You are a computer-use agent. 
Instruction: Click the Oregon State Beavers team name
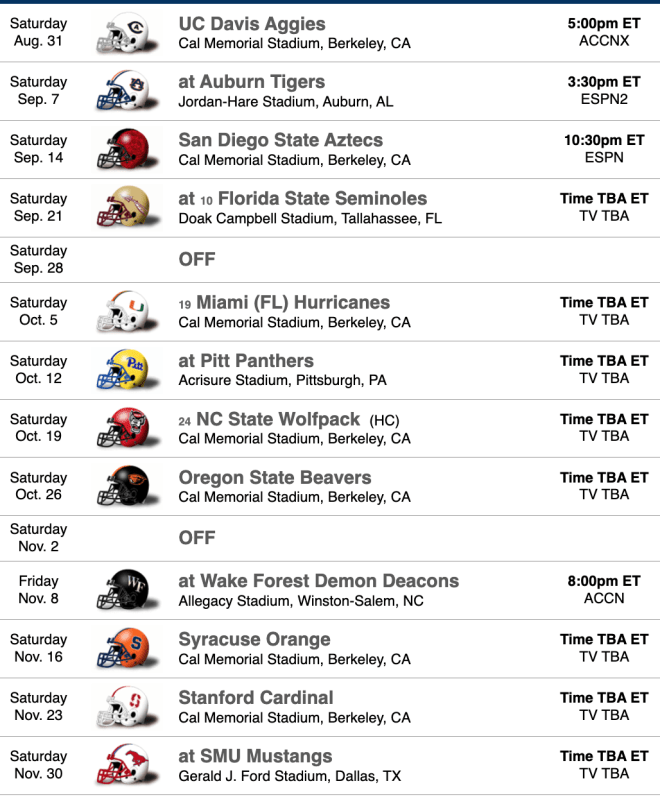(275, 478)
